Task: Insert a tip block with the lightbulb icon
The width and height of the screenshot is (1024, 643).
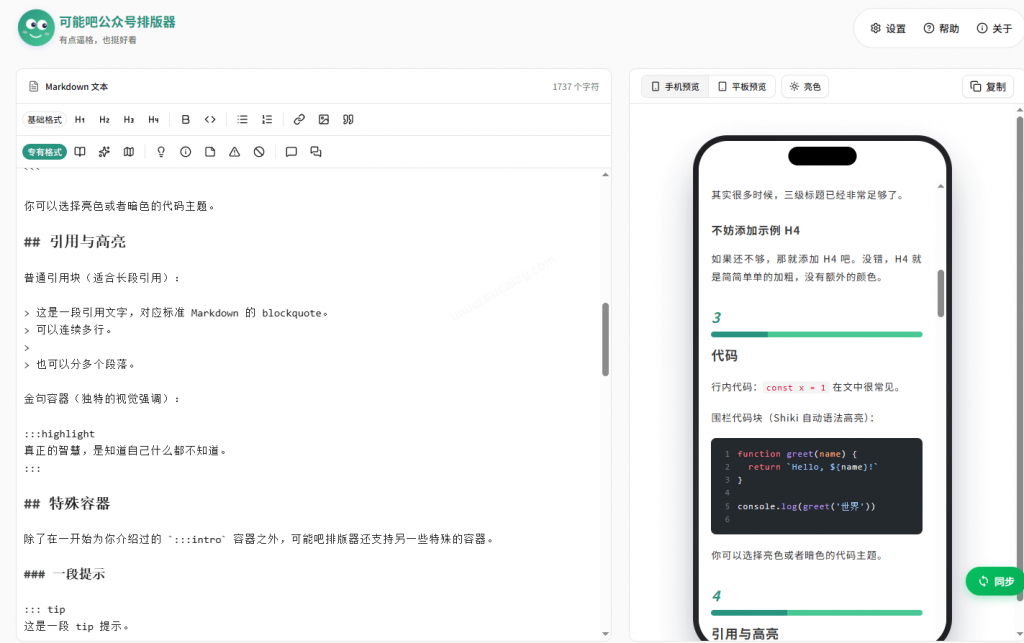Action: point(161,152)
